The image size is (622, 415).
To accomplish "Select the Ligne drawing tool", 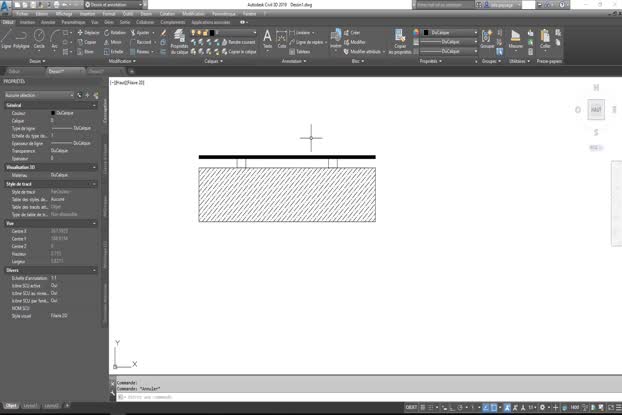I will [x=6, y=39].
